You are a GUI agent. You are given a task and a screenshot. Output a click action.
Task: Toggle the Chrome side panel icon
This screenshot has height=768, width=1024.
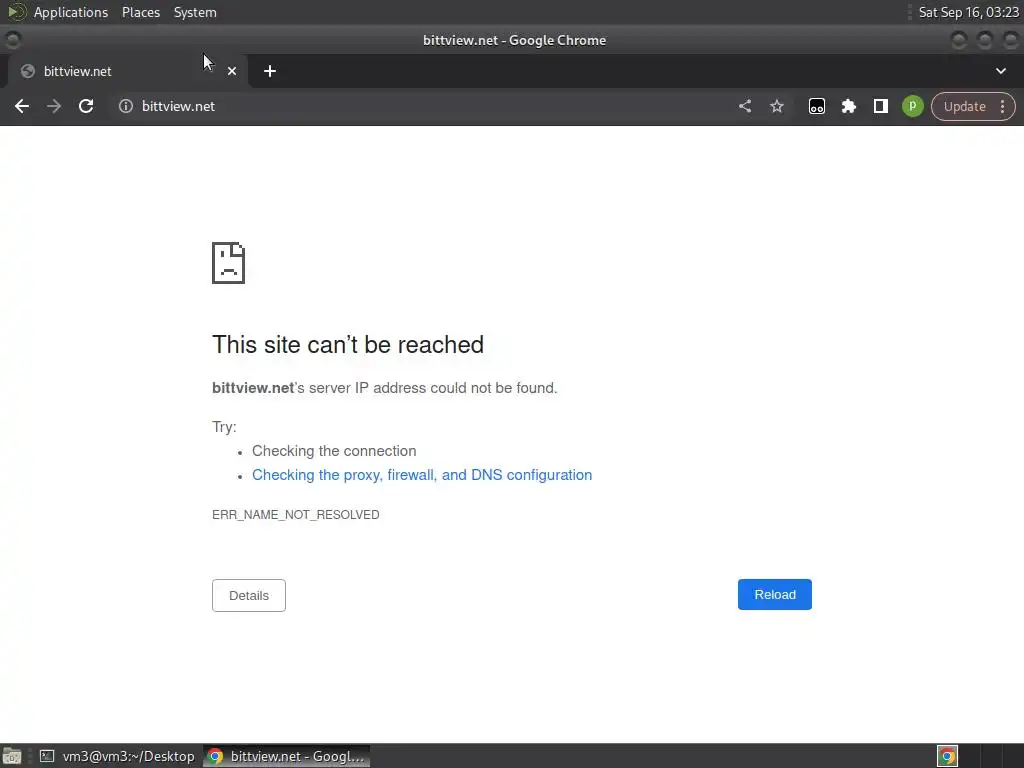(881, 106)
